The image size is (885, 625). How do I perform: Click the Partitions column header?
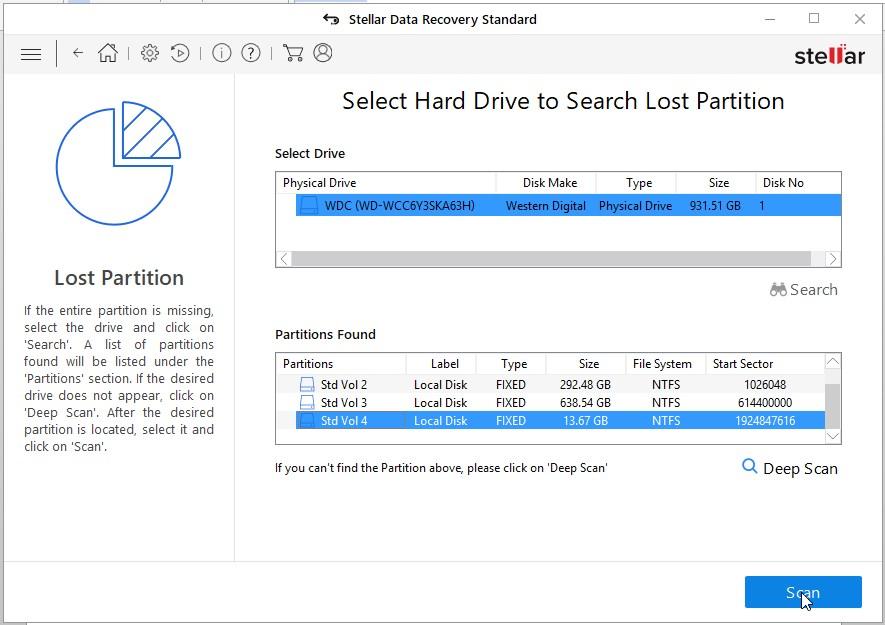341,364
